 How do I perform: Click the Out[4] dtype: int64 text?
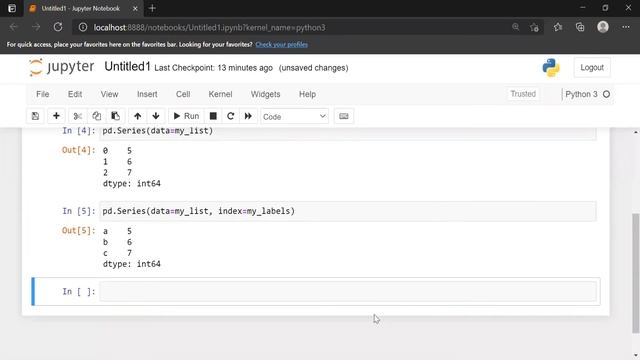tap(131, 184)
